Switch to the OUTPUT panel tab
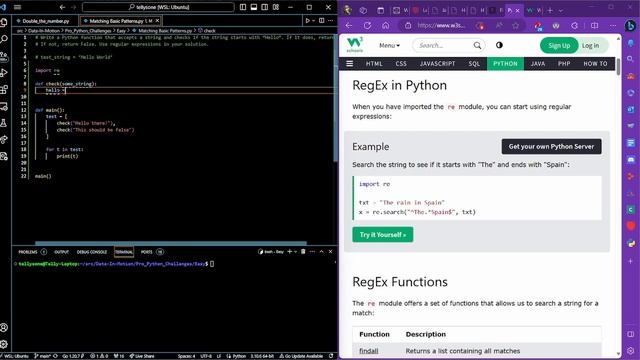640x360 pixels. [62, 252]
